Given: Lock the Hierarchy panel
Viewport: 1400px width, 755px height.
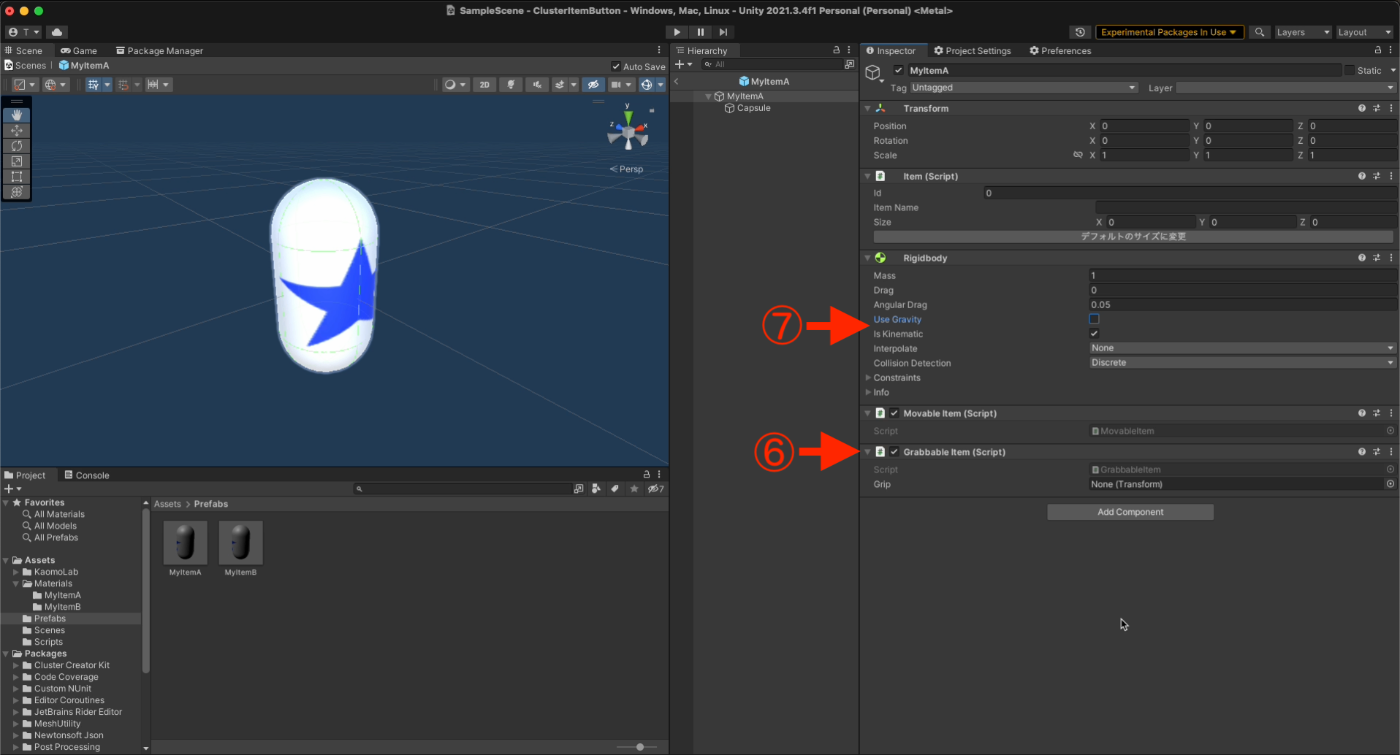Looking at the screenshot, I should [836, 50].
